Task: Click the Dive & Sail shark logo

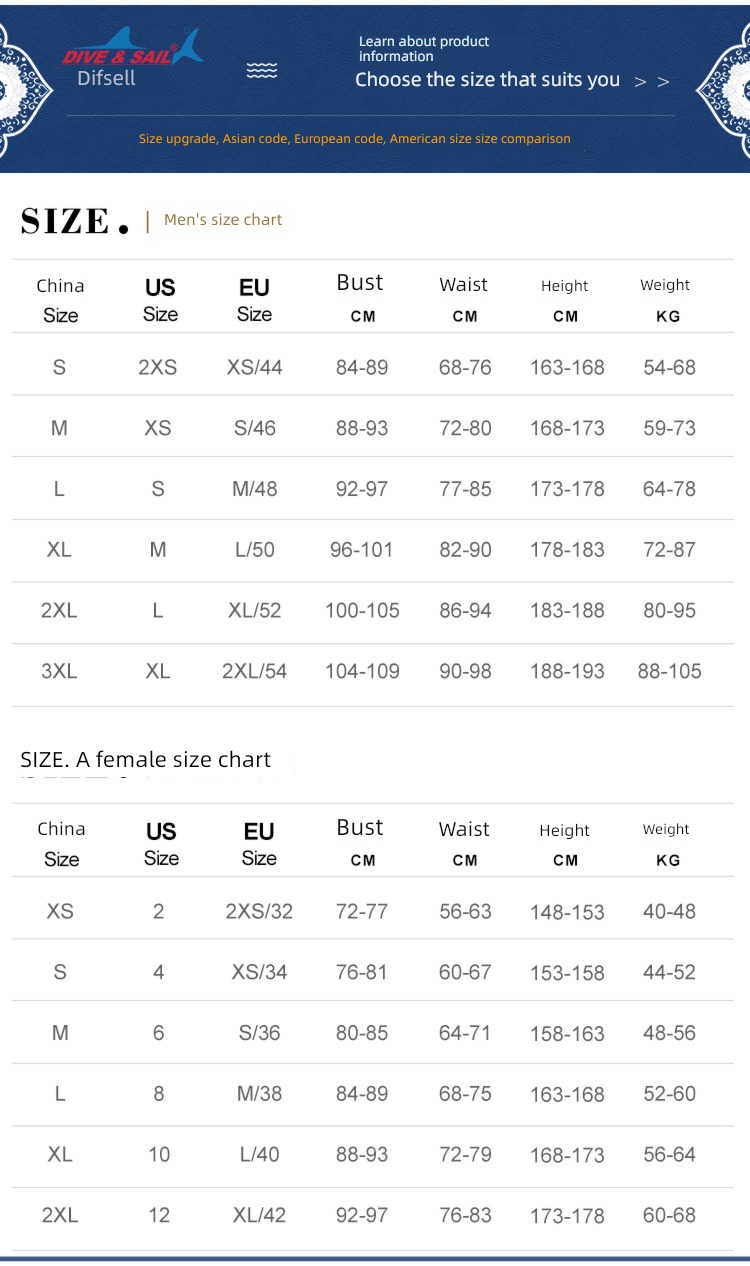Action: point(133,48)
